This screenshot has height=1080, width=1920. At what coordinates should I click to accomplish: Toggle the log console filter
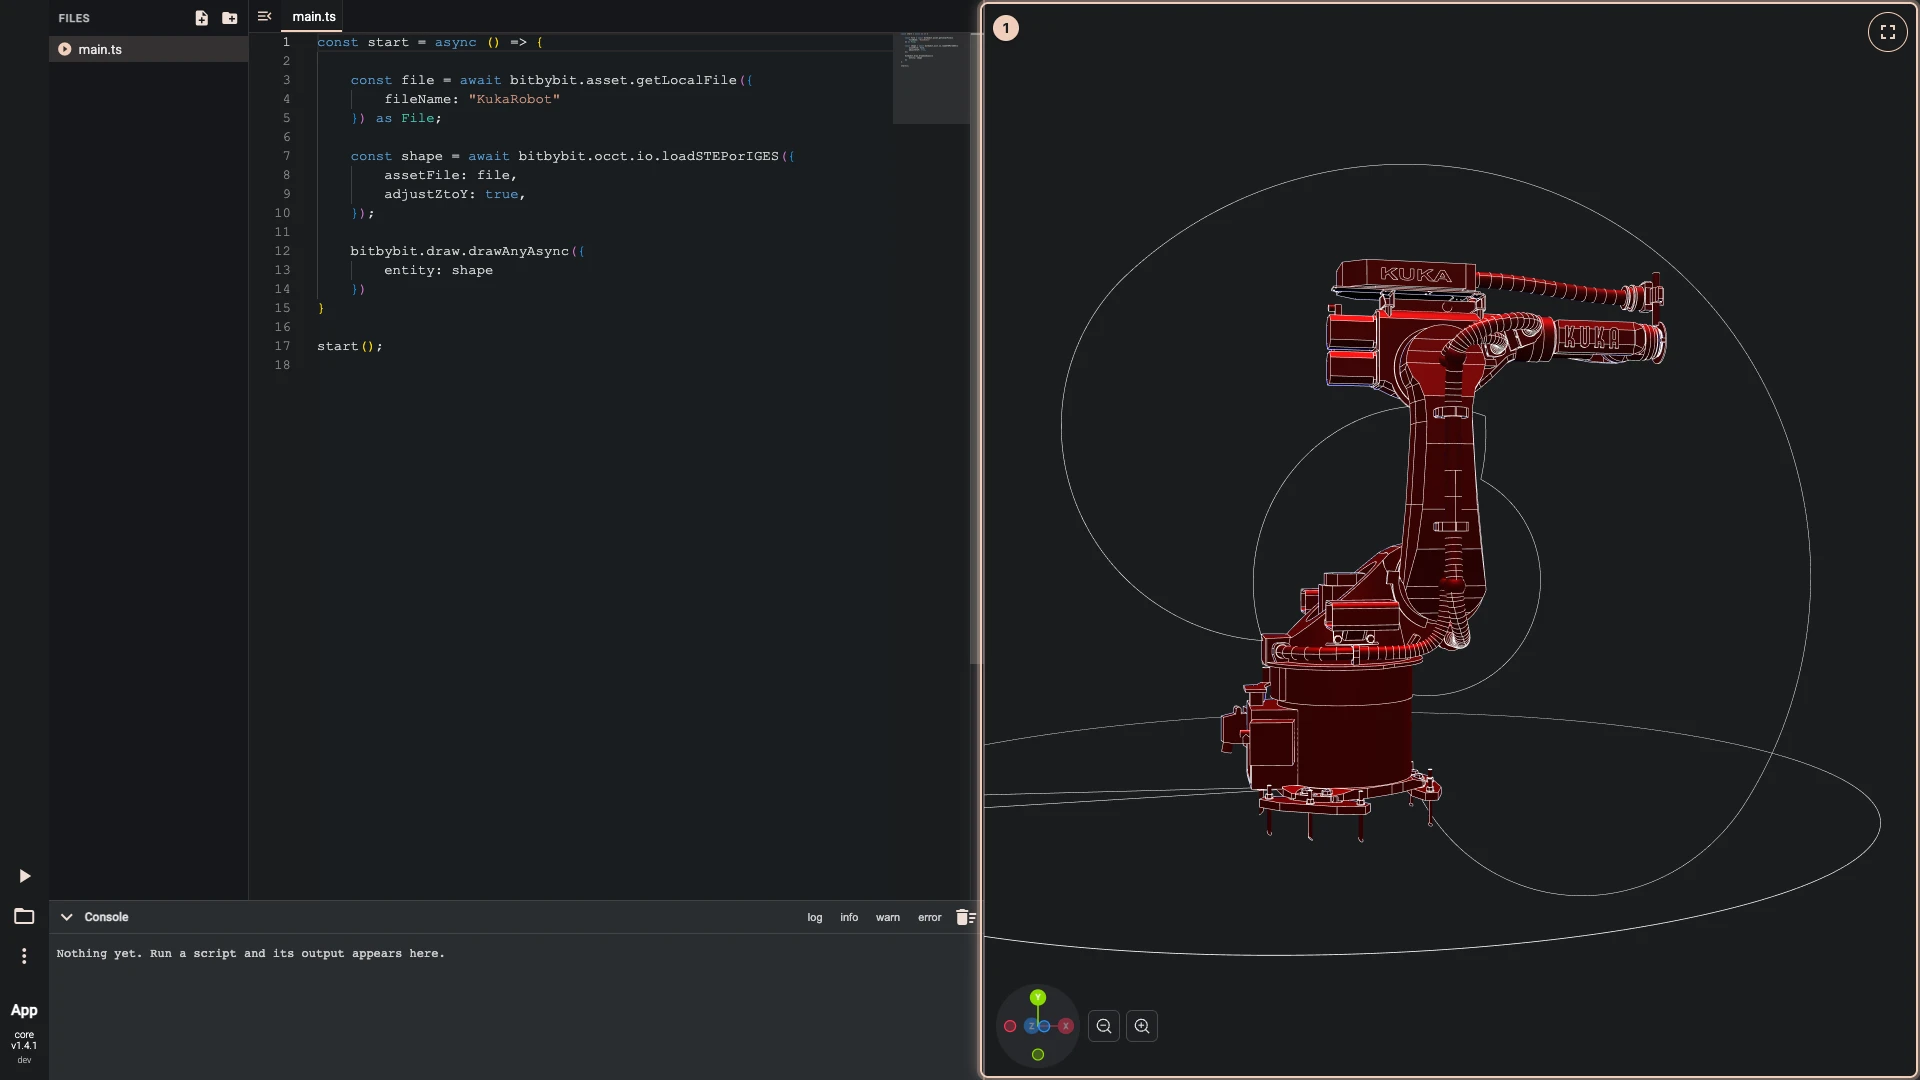pos(815,917)
